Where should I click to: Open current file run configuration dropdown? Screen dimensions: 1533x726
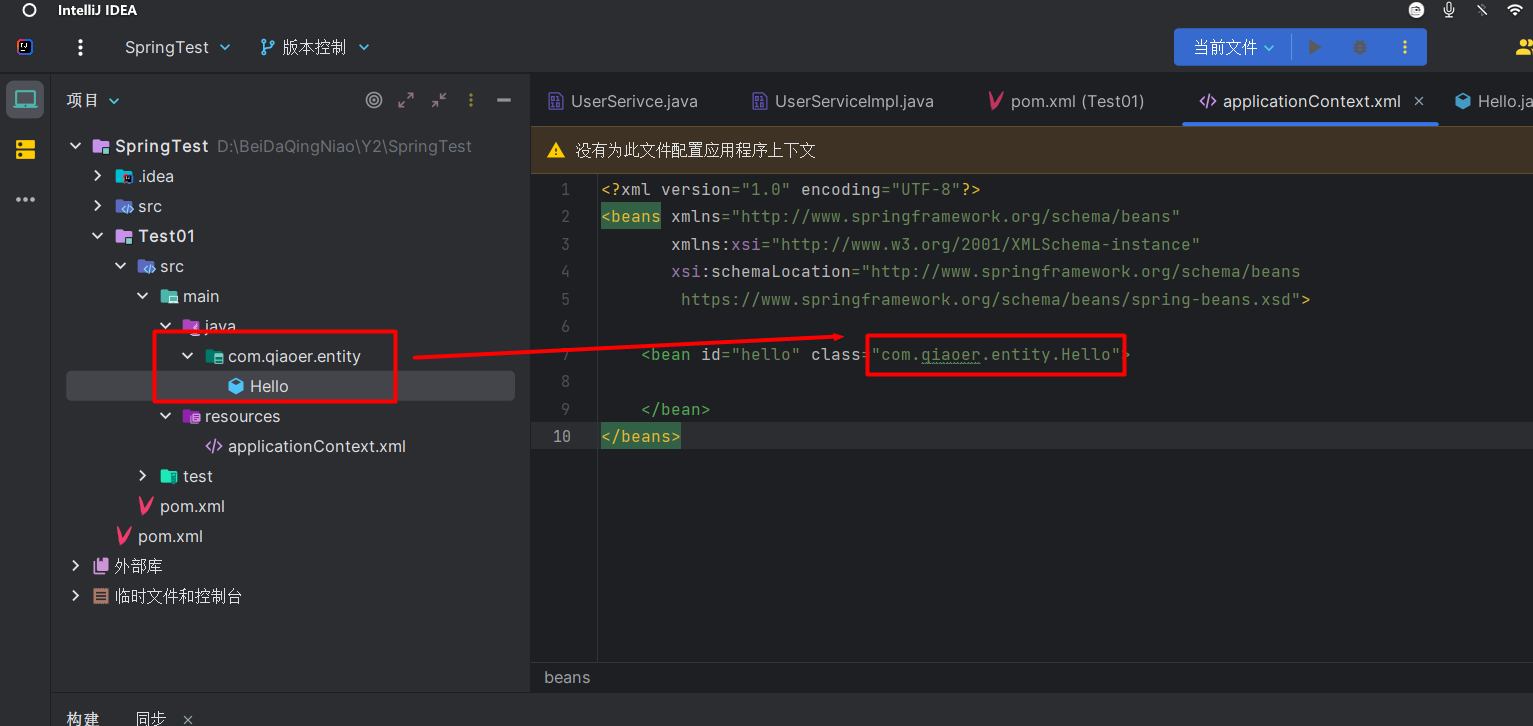1233,47
